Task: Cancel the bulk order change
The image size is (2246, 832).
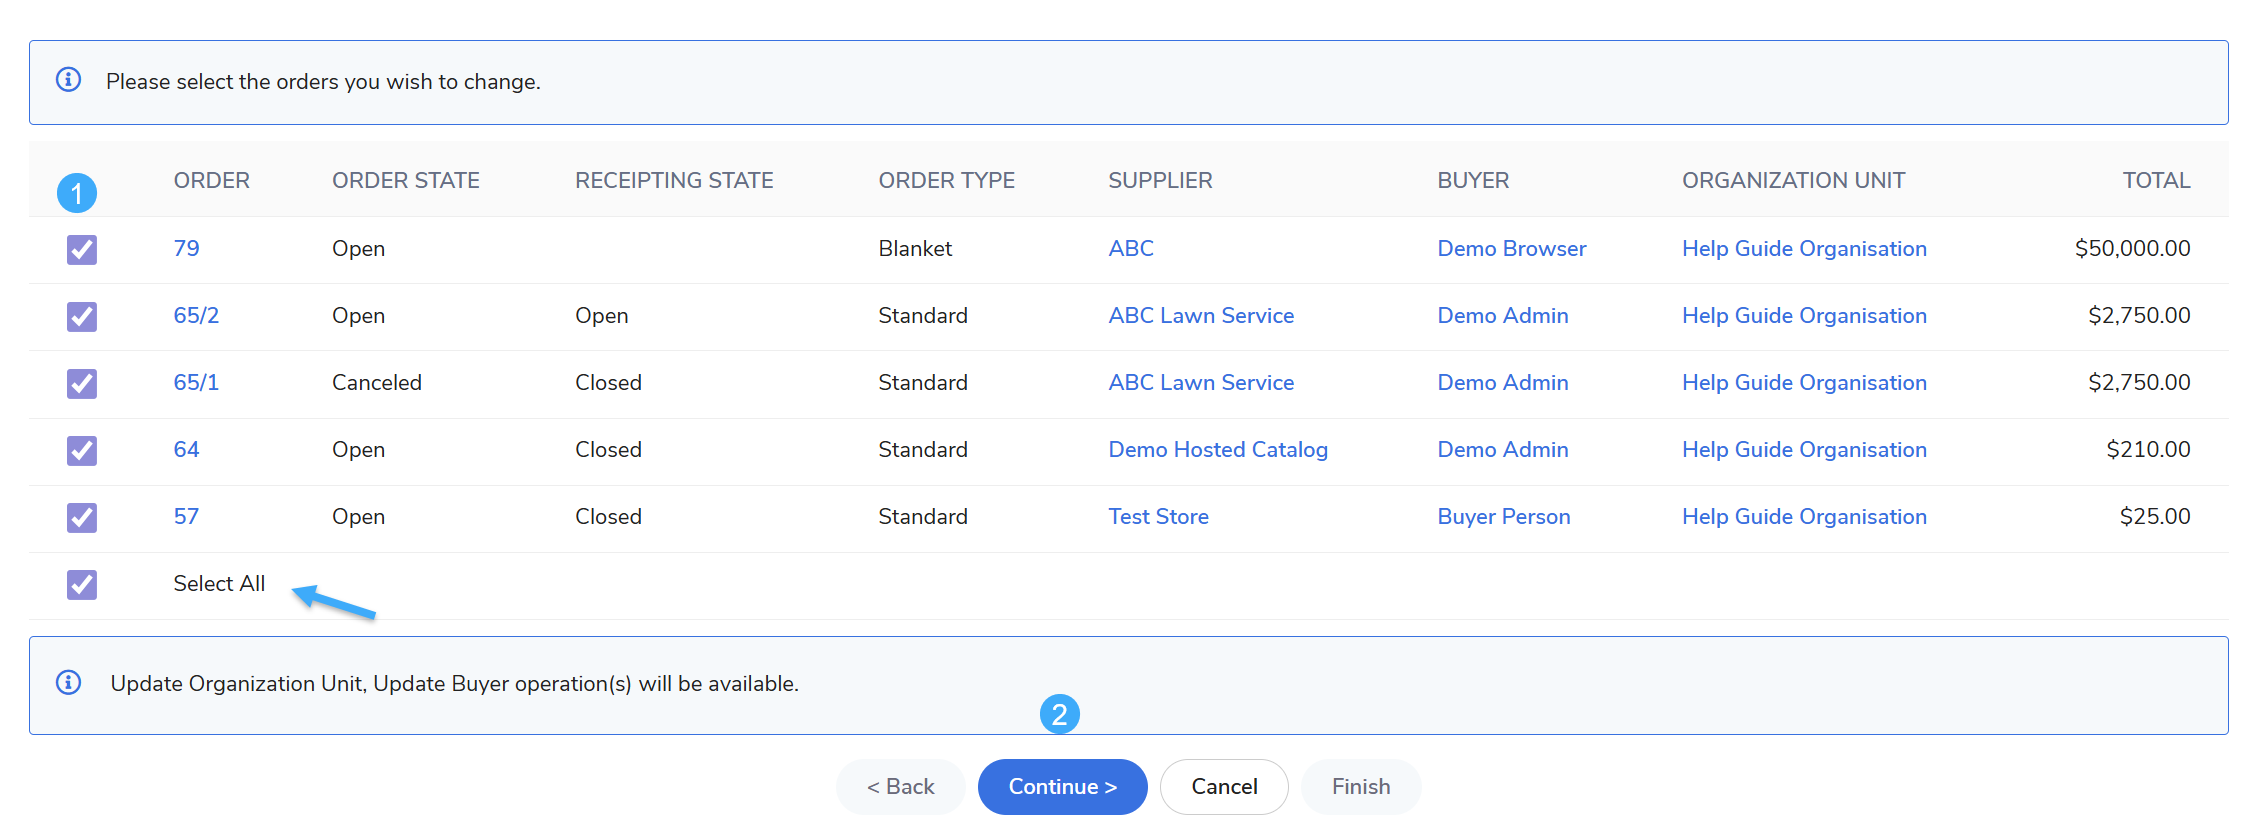Action: [1223, 787]
